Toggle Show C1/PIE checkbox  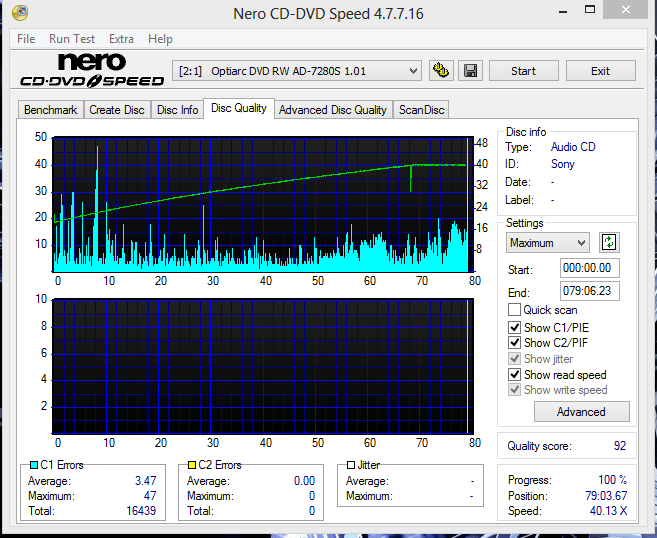tap(514, 327)
